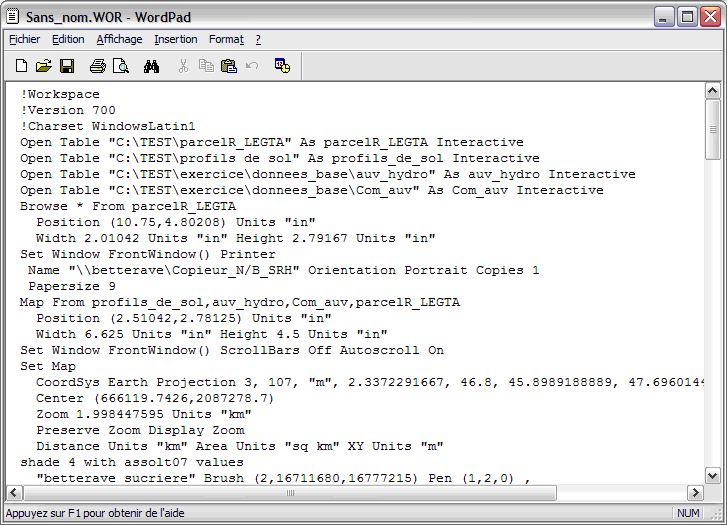727x525 pixels.
Task: Open Print Preview from the toolbar
Action: [x=121, y=66]
